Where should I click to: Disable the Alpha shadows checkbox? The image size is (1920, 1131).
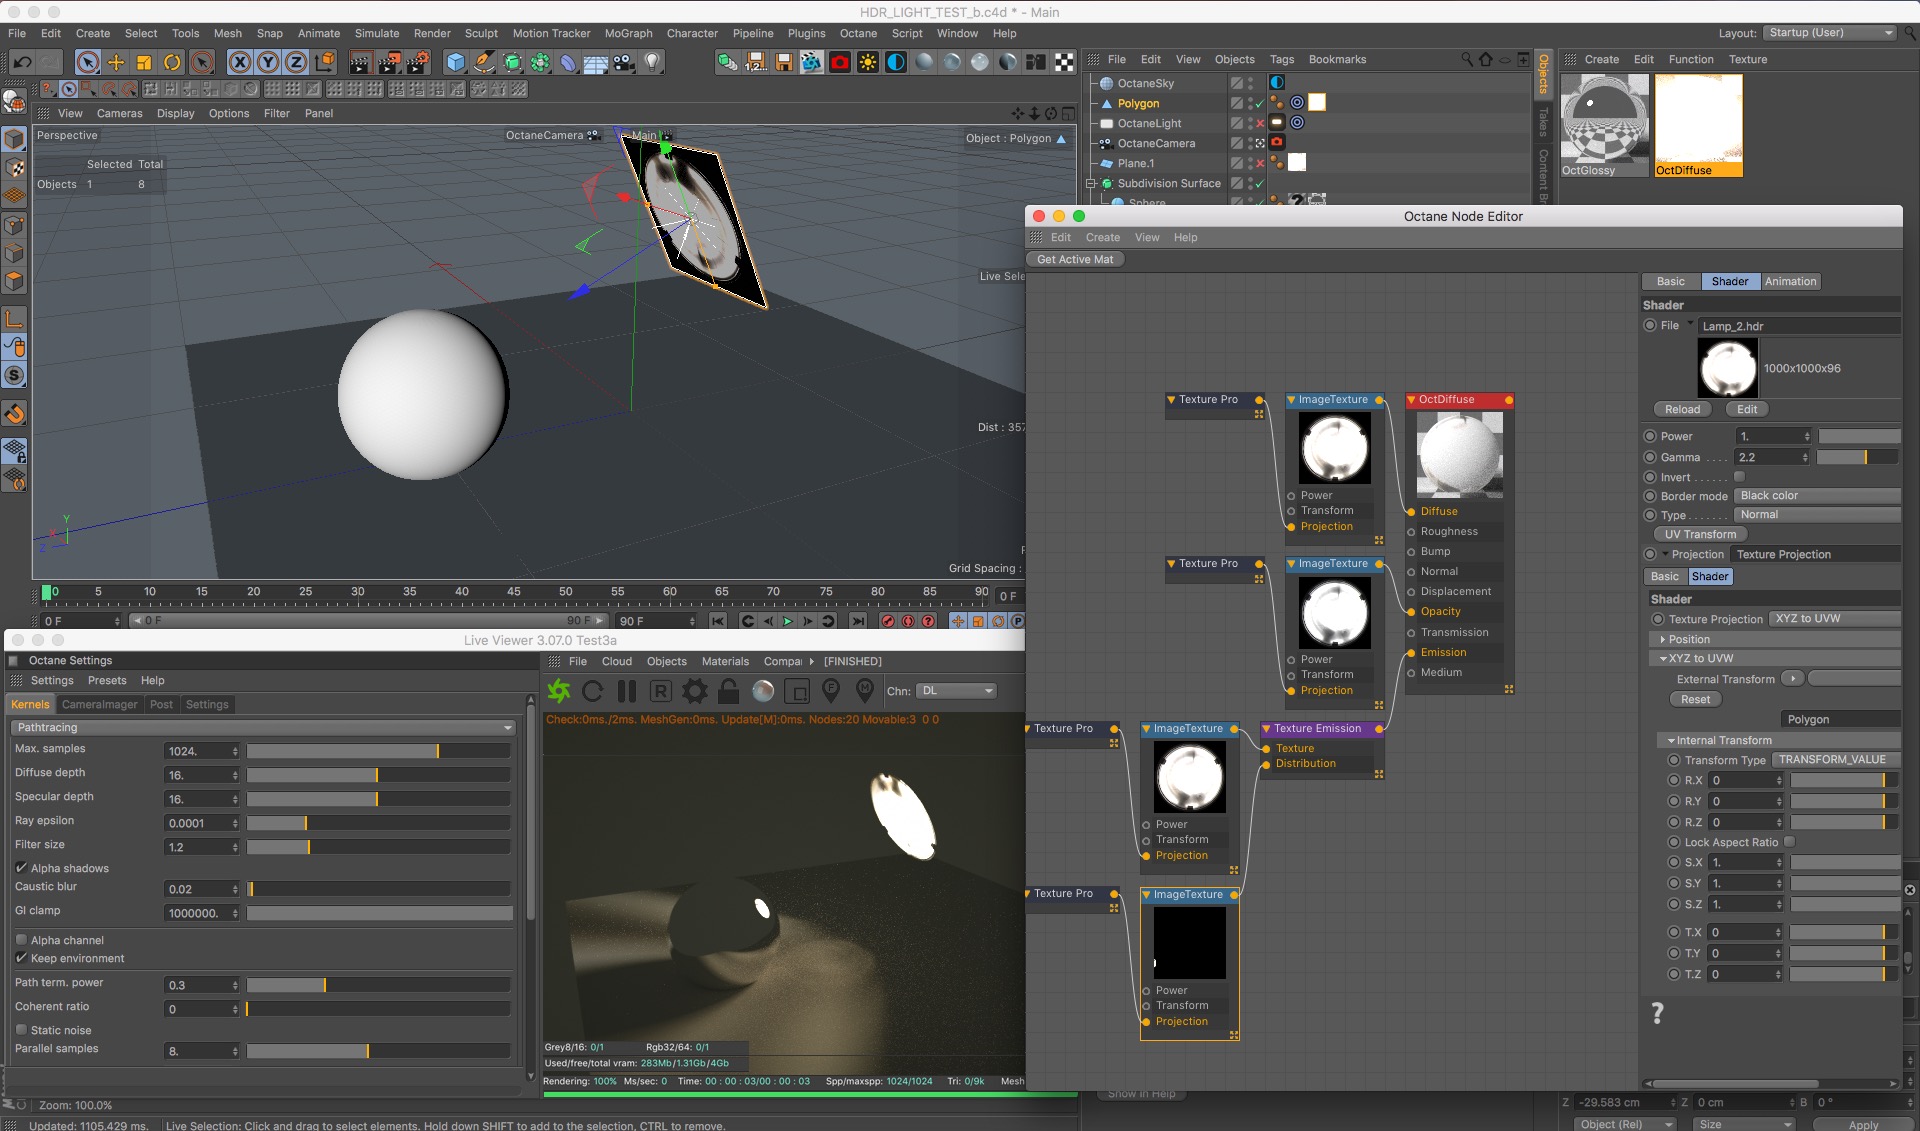pos(21,868)
